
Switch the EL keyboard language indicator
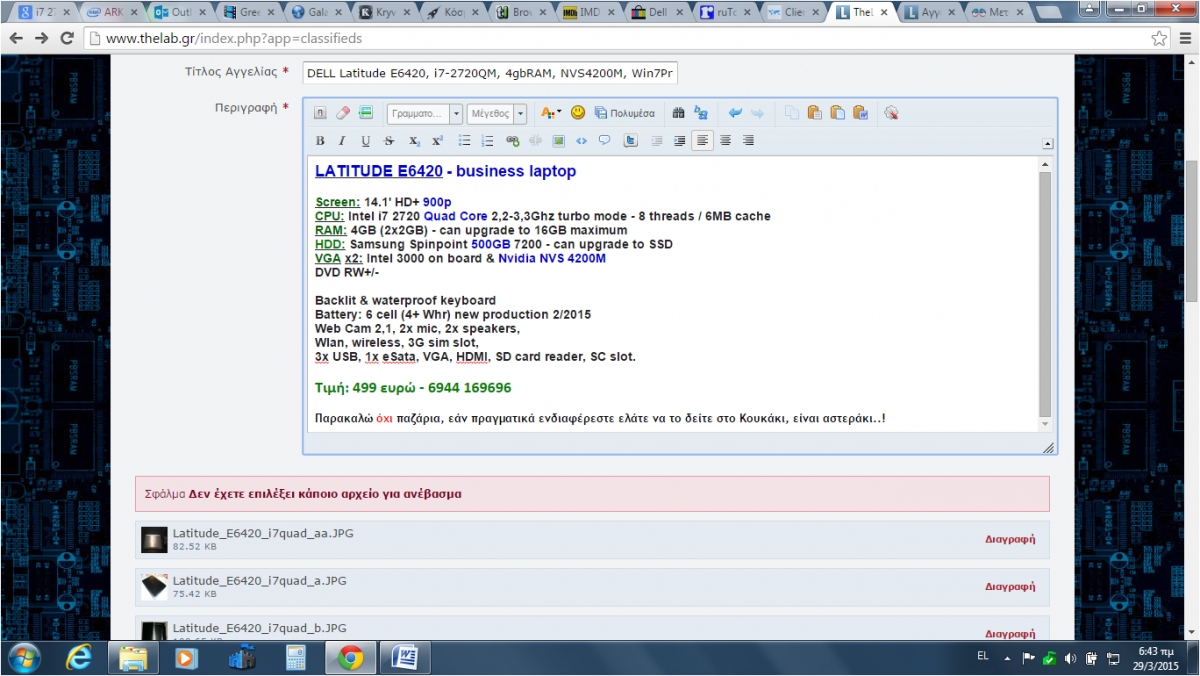(x=982, y=658)
